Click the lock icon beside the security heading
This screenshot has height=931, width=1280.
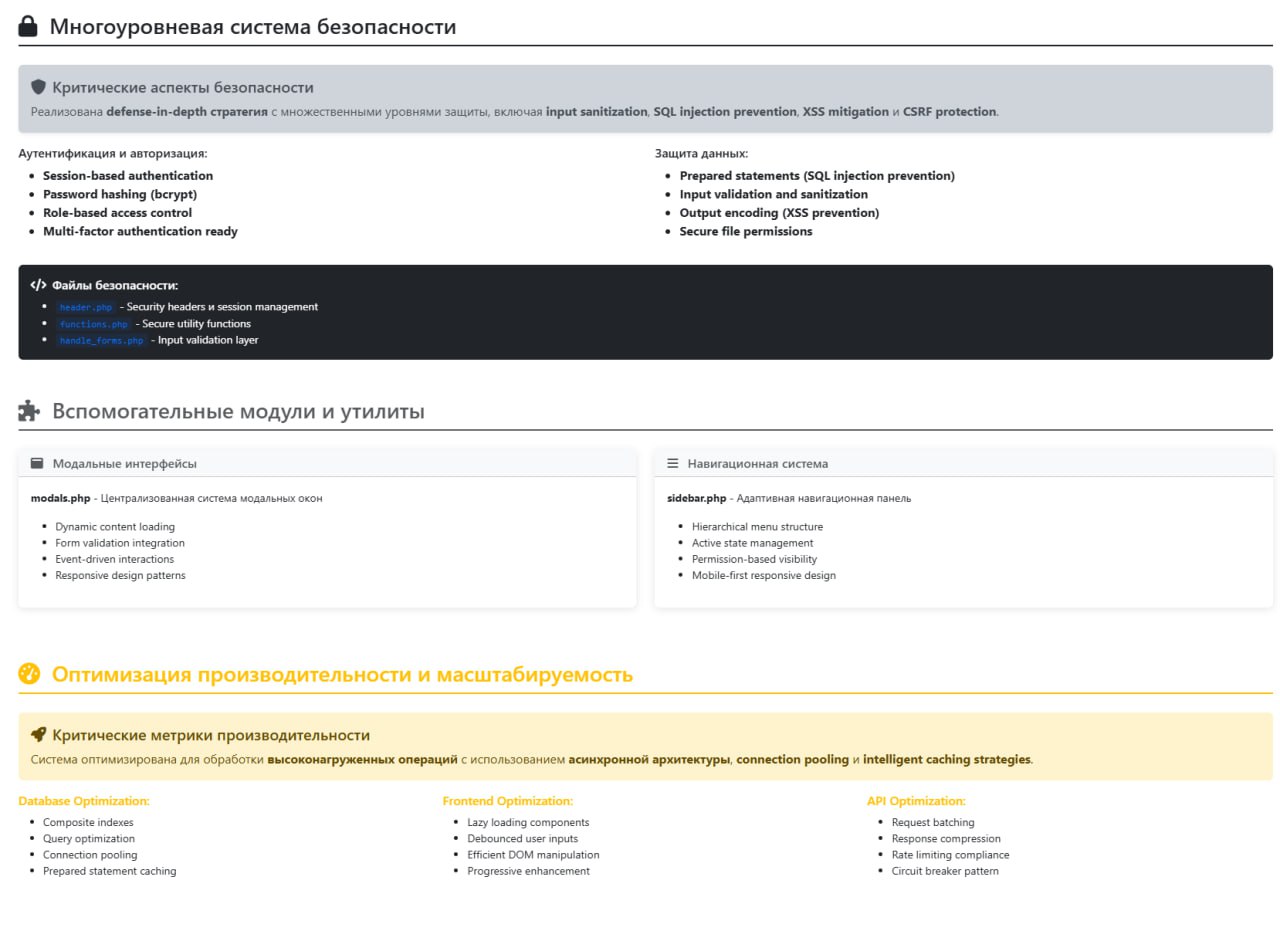click(x=28, y=27)
